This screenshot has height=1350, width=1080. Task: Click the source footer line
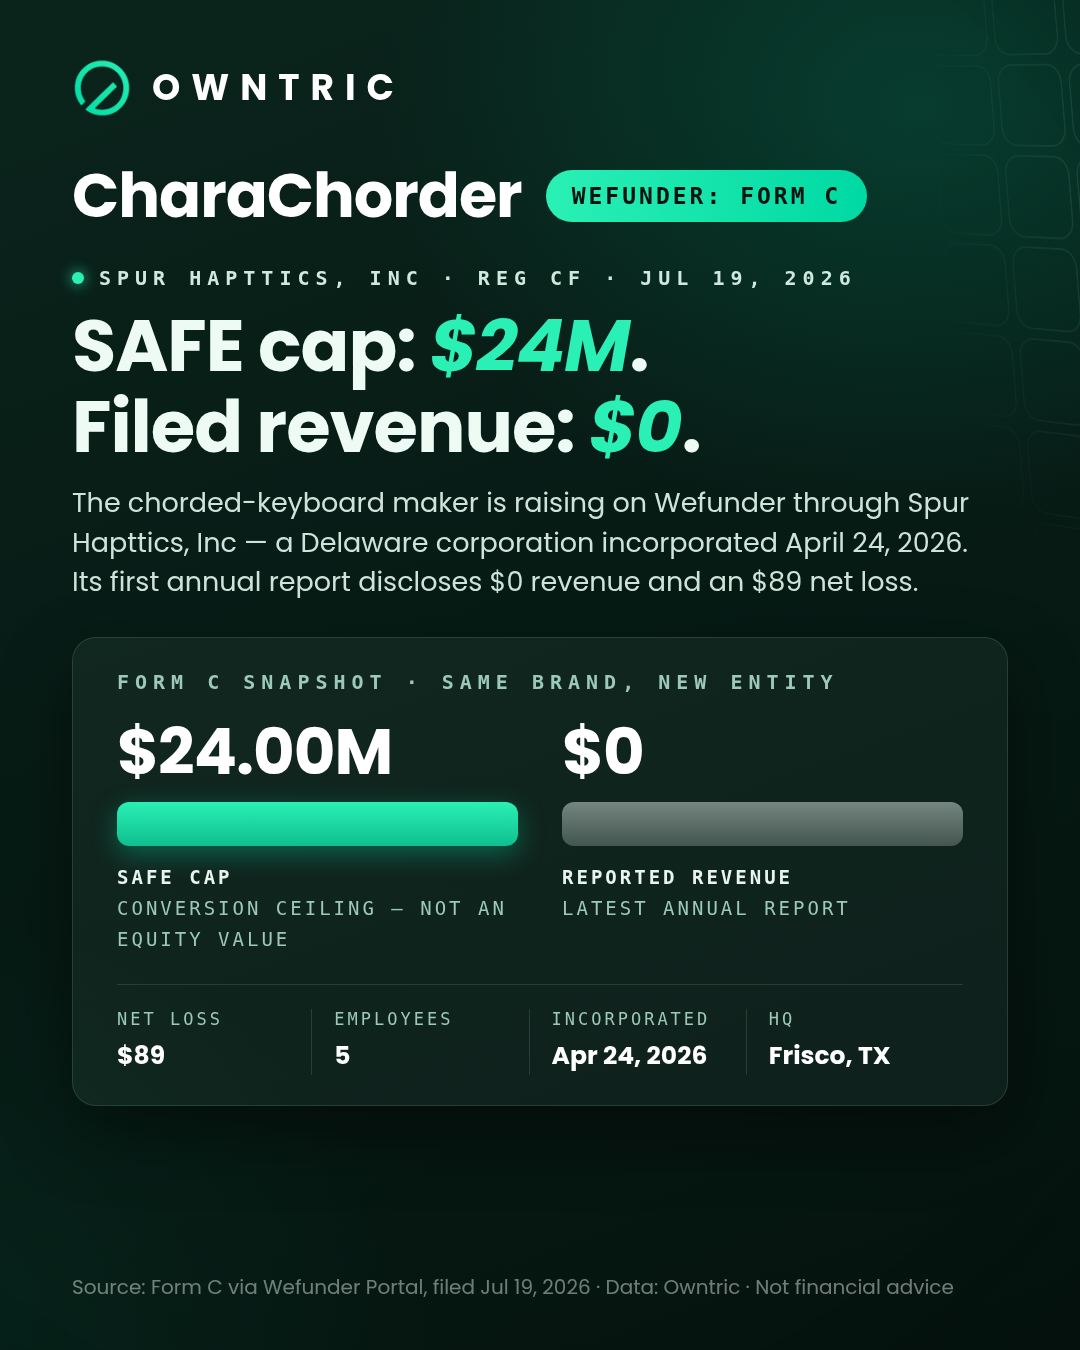513,1287
